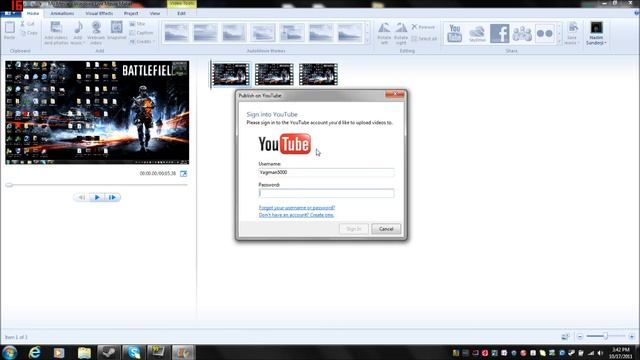This screenshot has width=640, height=360.
Task: Click the zoom time scale slider handle
Action: pos(606,336)
